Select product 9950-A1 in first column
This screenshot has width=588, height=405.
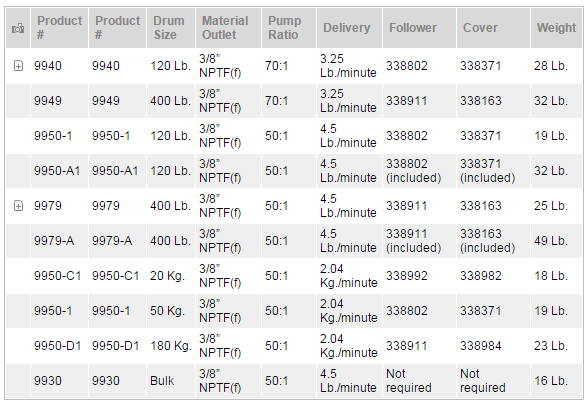[57, 171]
